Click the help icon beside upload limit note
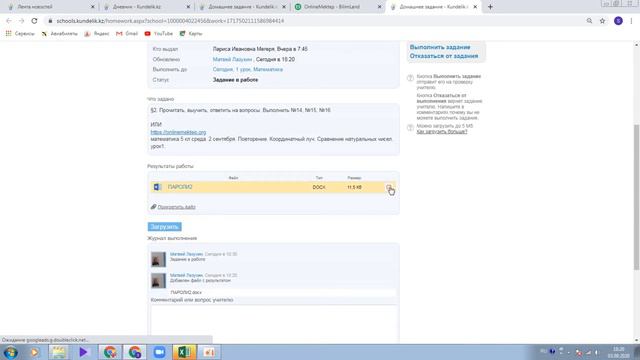The width and height of the screenshot is (640, 360). pyautogui.click(x=410, y=128)
